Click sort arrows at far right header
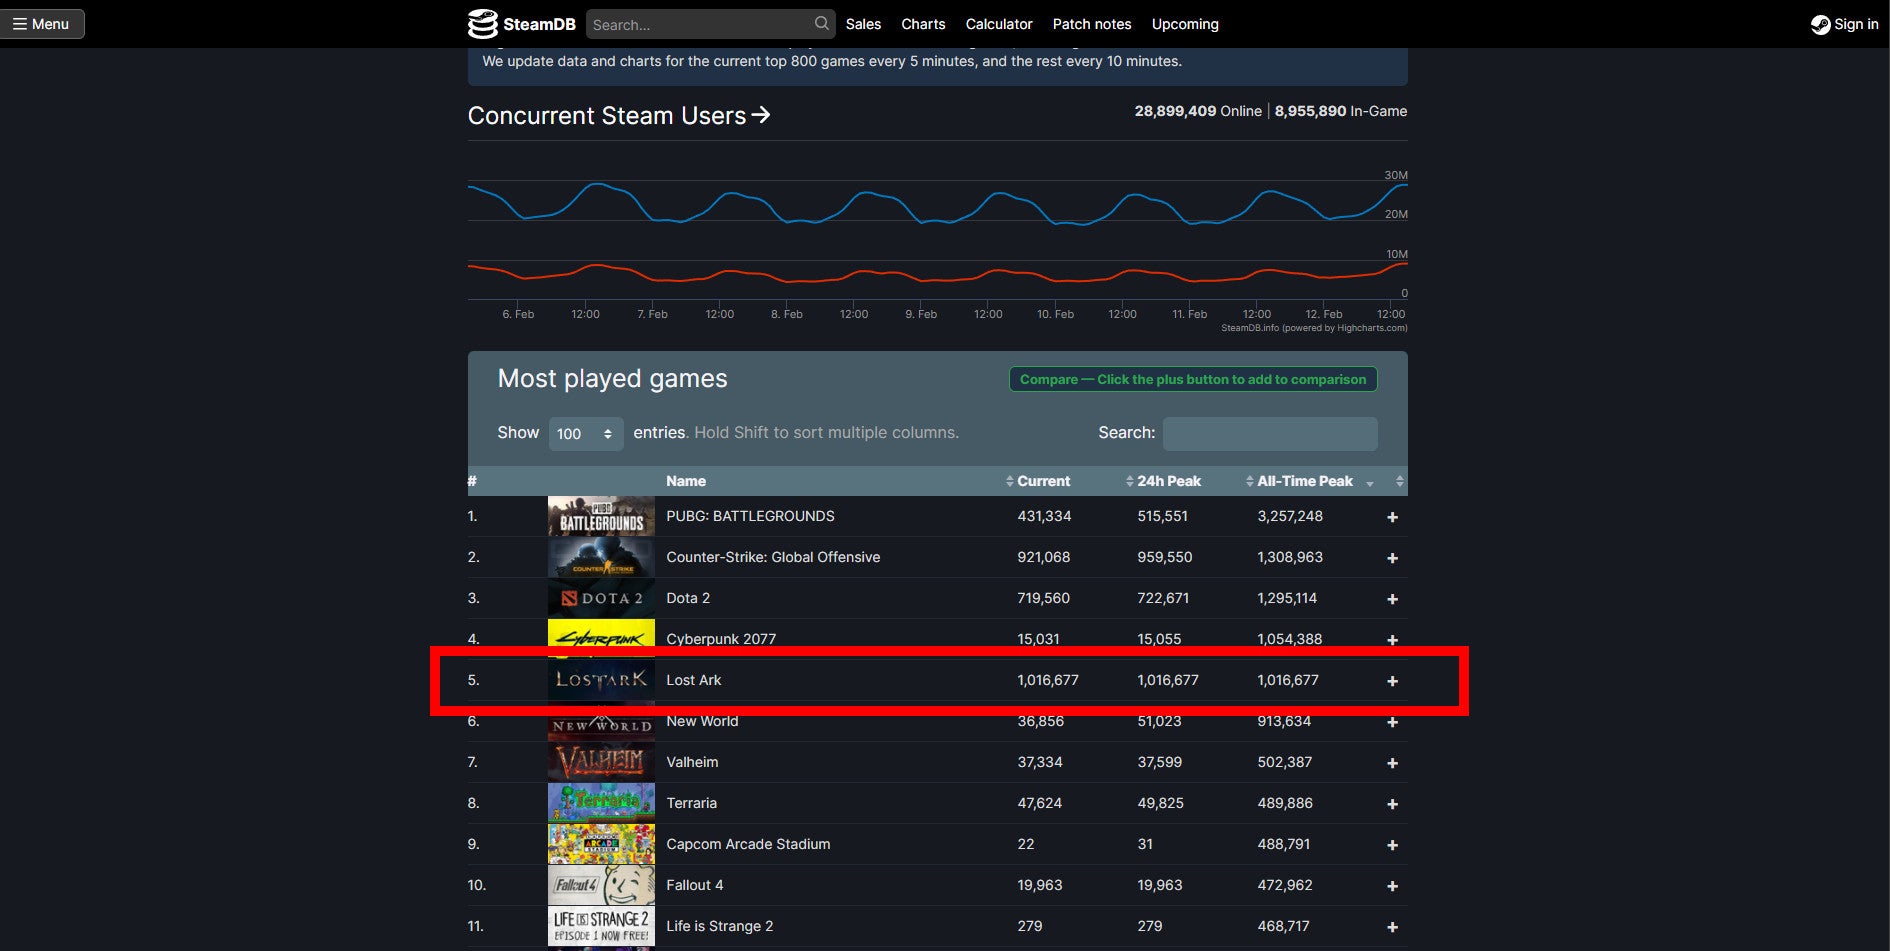This screenshot has height=951, width=1890. point(1399,481)
